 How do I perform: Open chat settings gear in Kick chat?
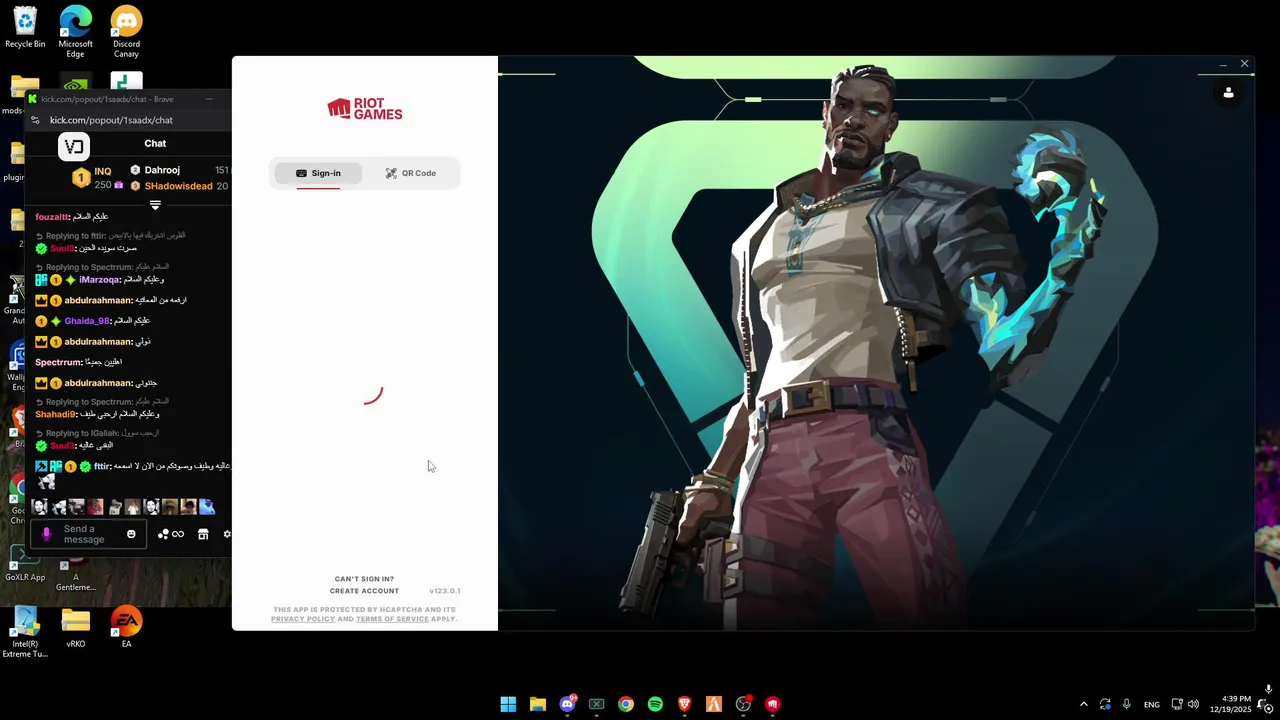227,534
